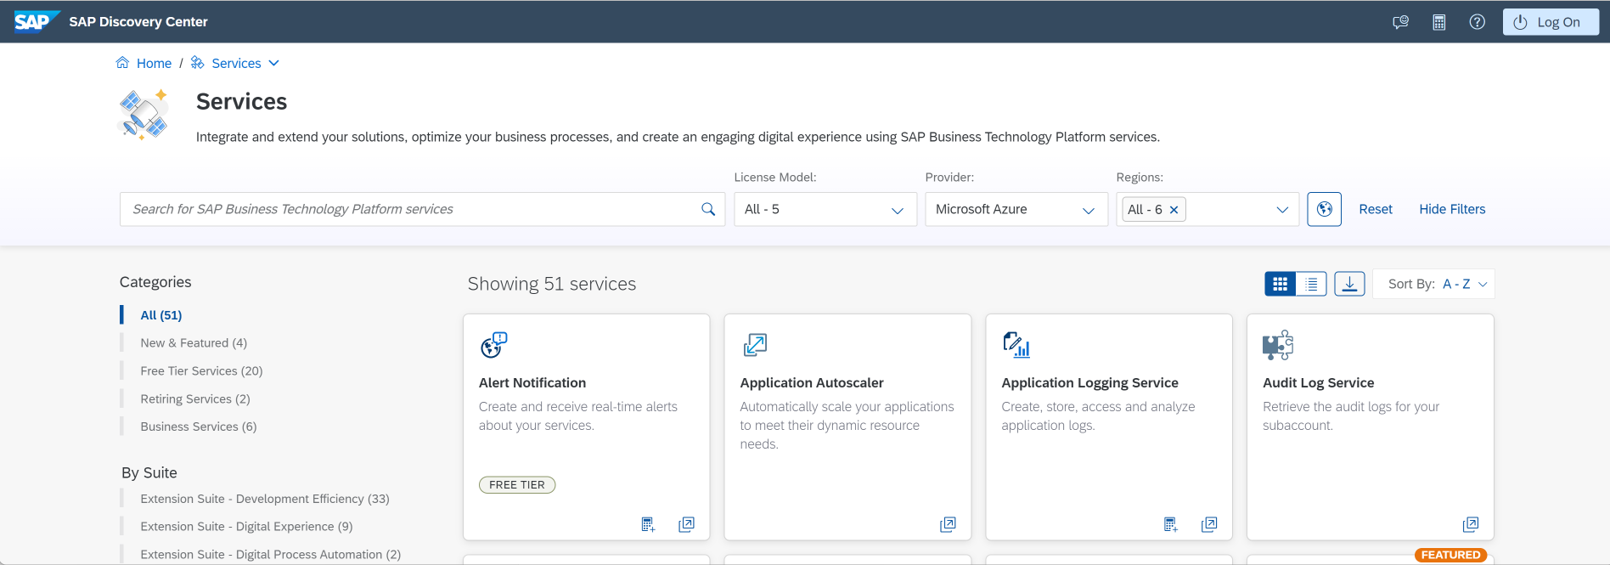This screenshot has width=1610, height=565.
Task: Open Application Autoscaler in new window
Action: click(947, 524)
